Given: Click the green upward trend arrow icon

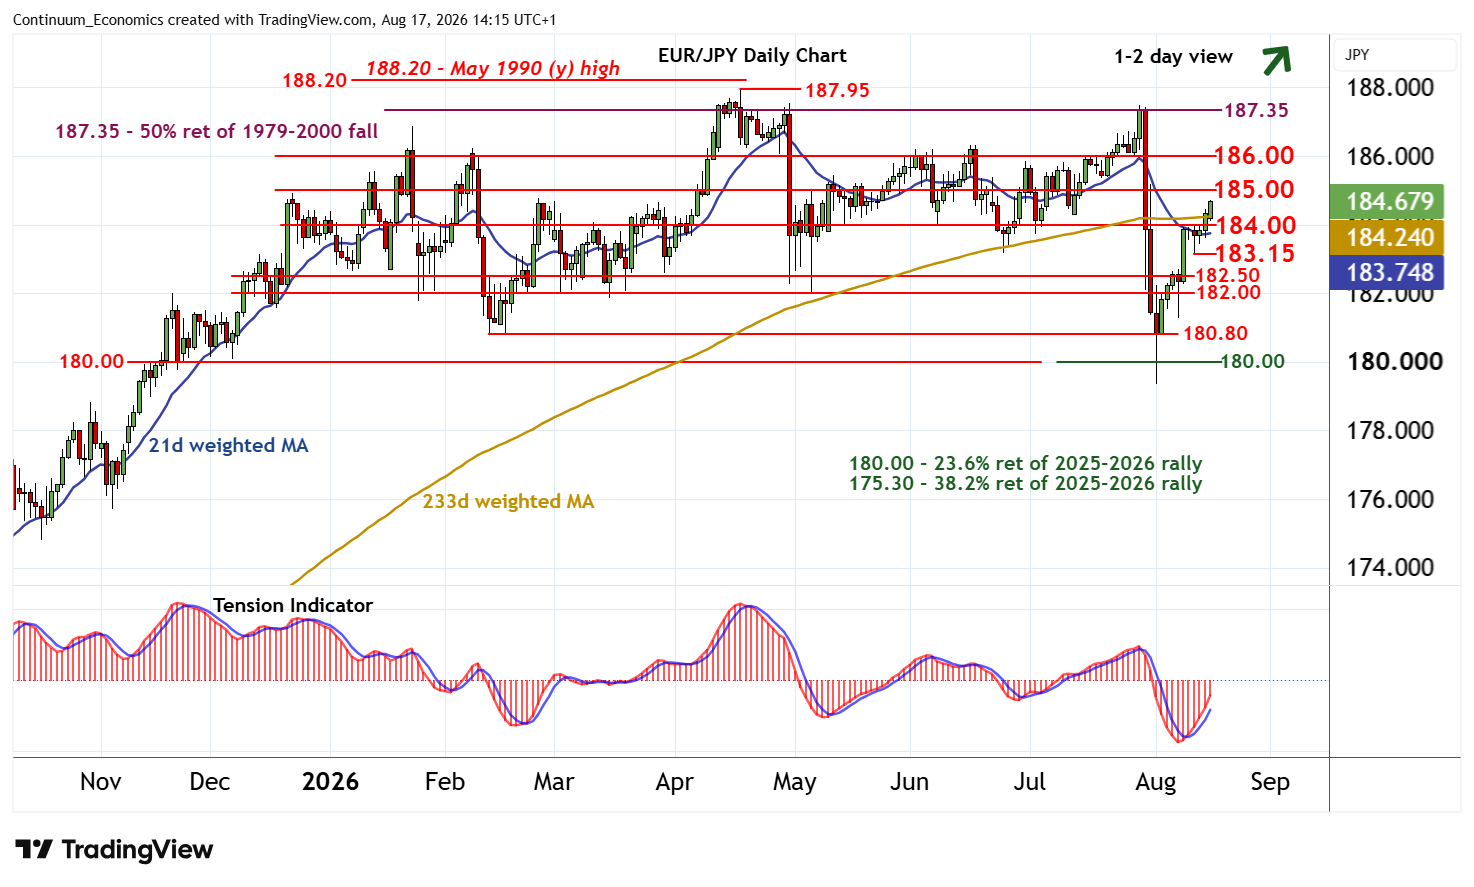Looking at the screenshot, I should 1276,60.
